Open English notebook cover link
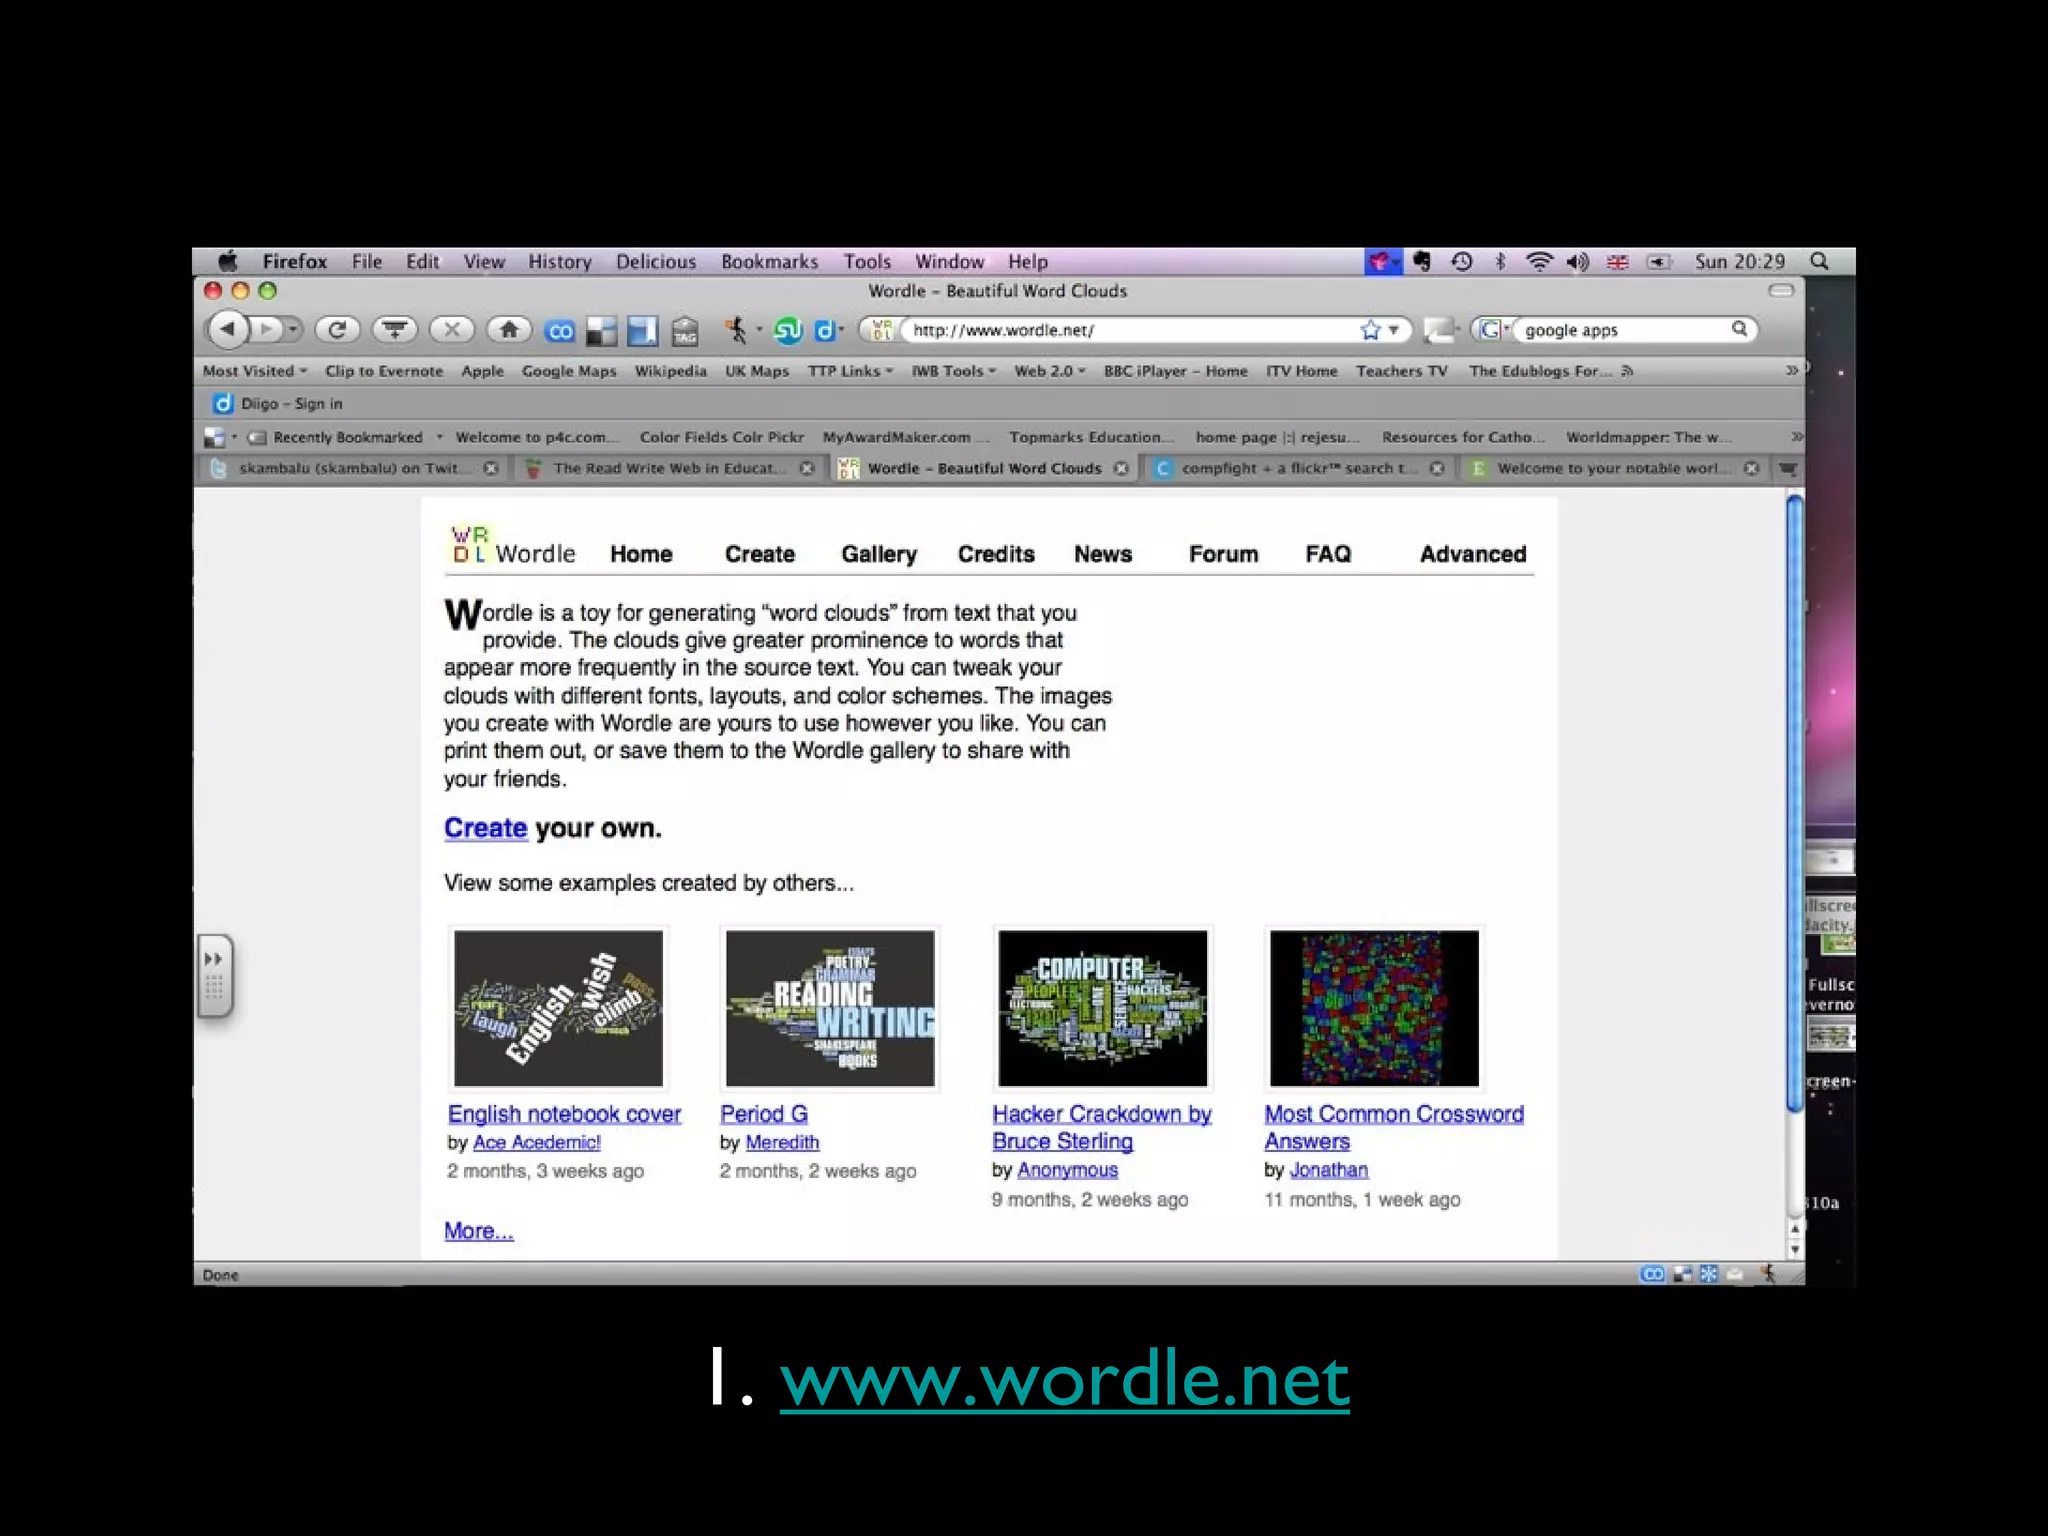This screenshot has width=2048, height=1536. point(564,1114)
